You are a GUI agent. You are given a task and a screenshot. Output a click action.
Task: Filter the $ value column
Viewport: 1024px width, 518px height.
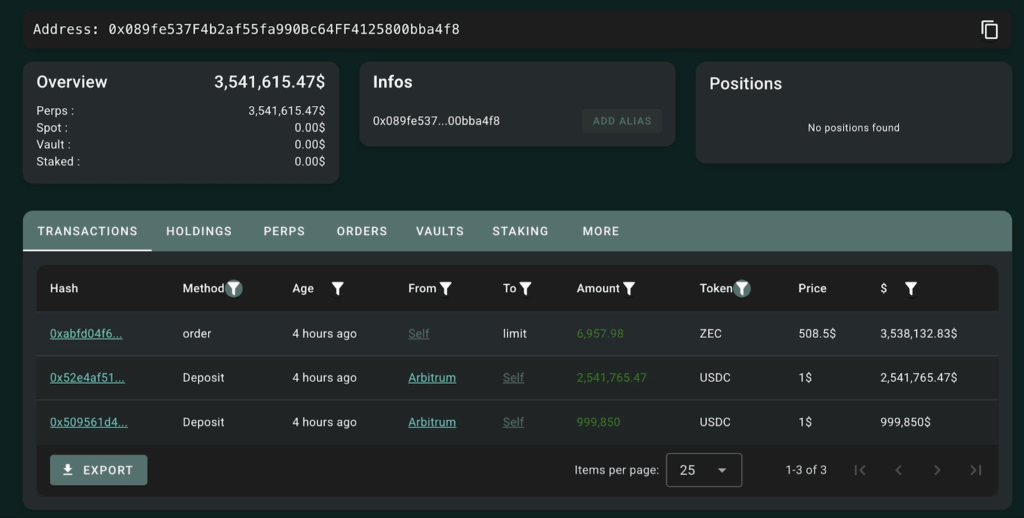click(x=911, y=288)
